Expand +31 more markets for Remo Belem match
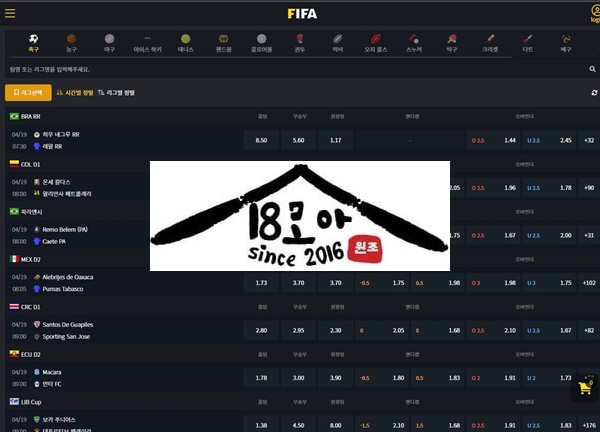The image size is (600, 432). click(589, 235)
